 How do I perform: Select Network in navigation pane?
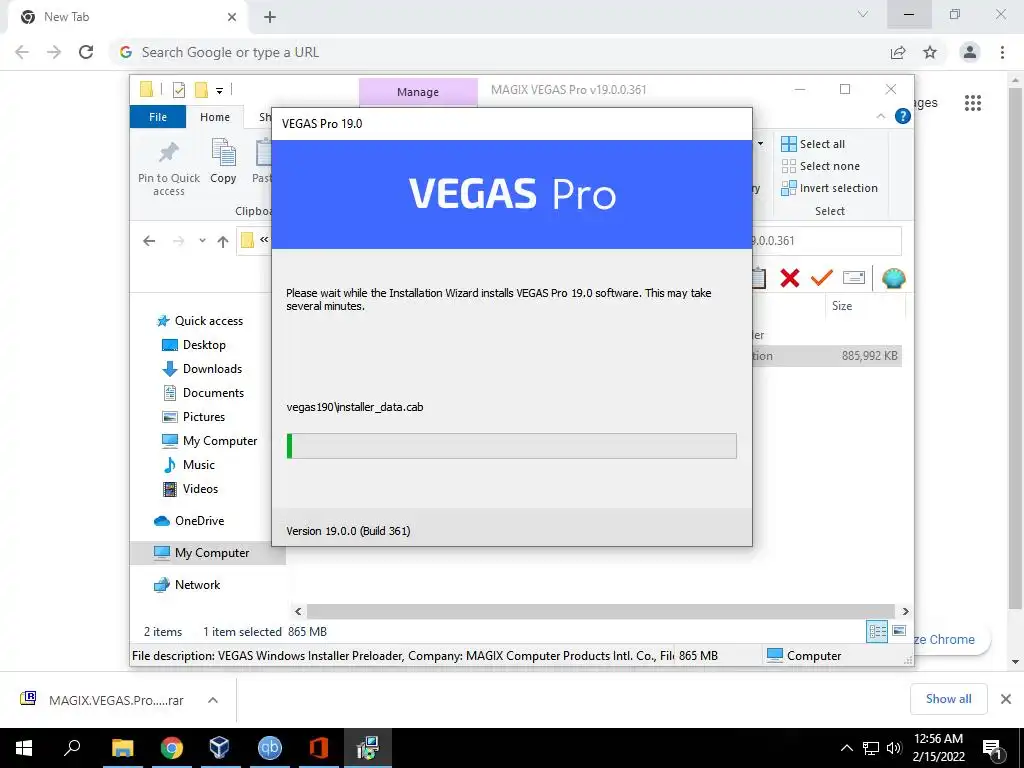point(187,584)
